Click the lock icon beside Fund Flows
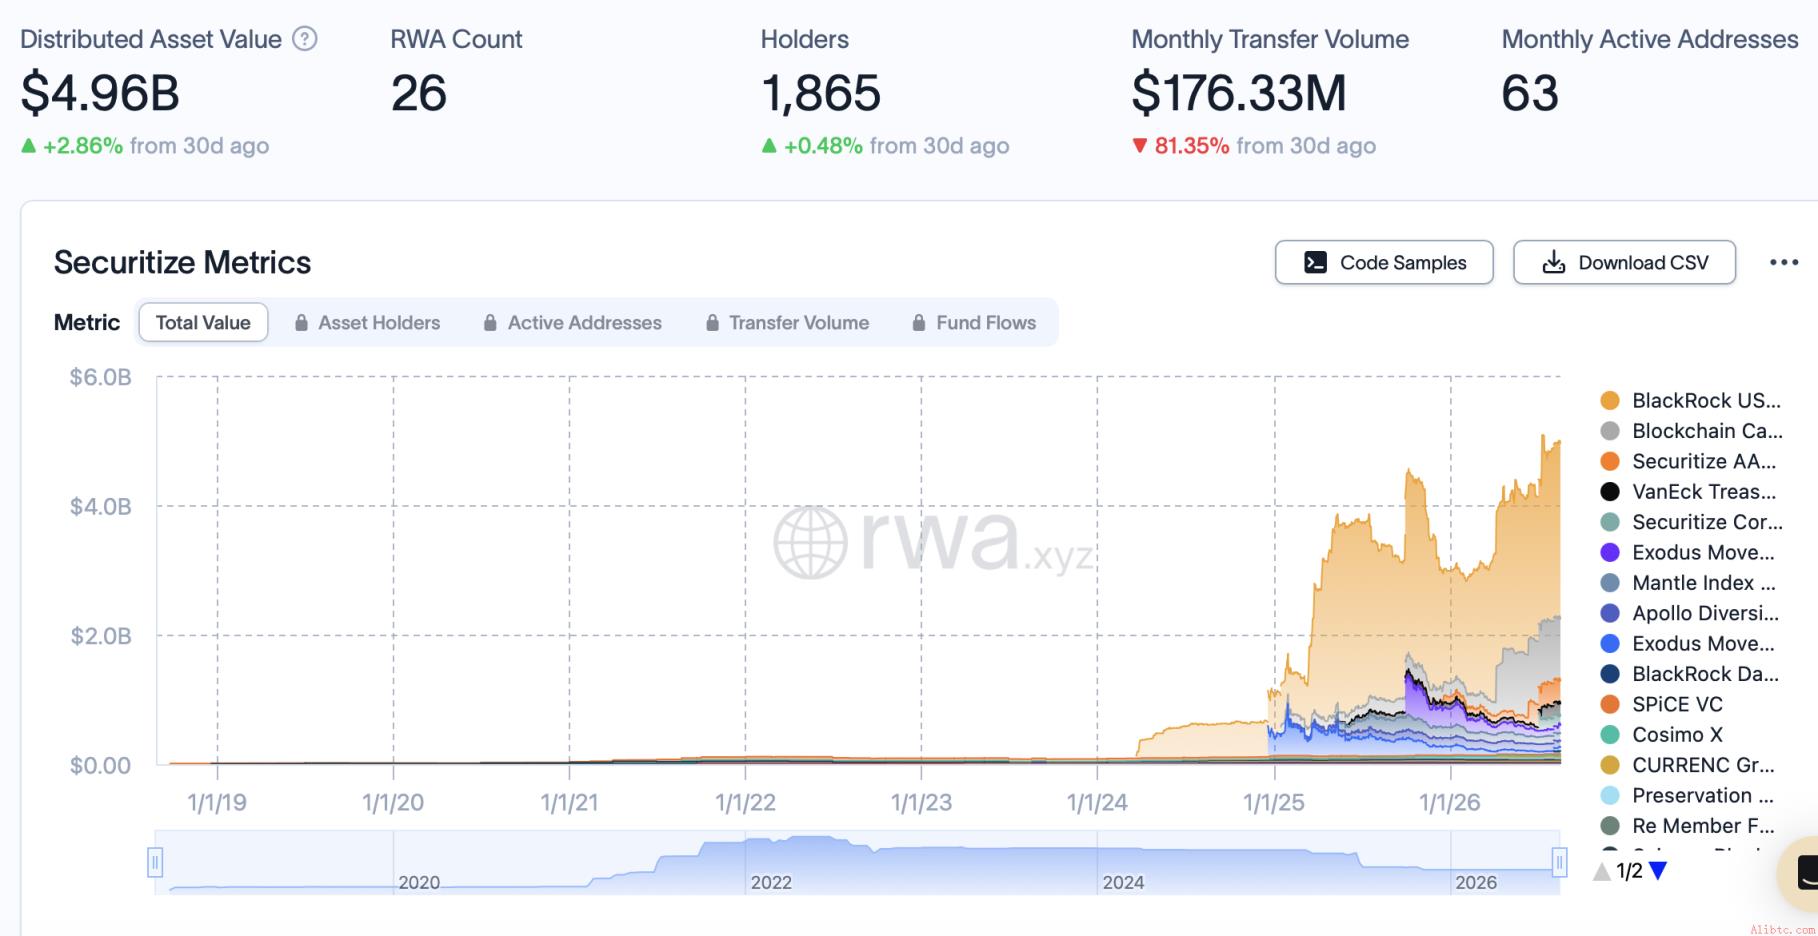This screenshot has width=1818, height=936. pos(919,323)
